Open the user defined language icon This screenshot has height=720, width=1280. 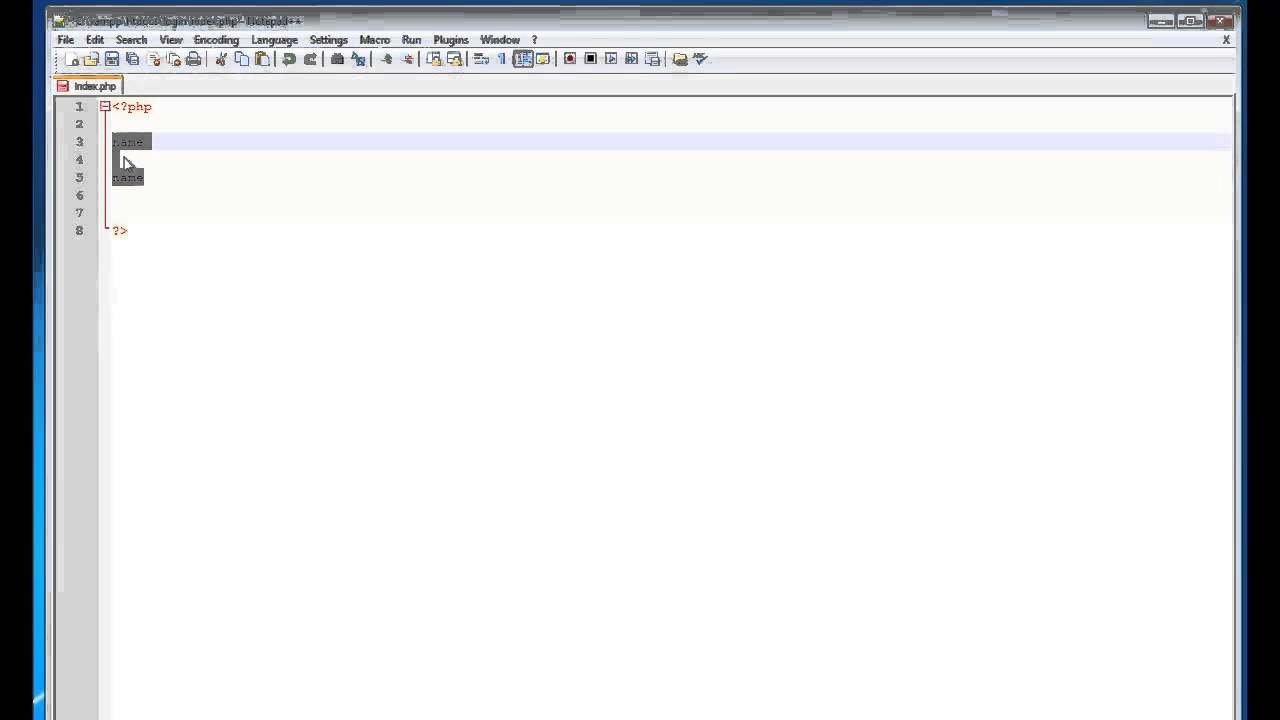pyautogui.click(x=543, y=59)
